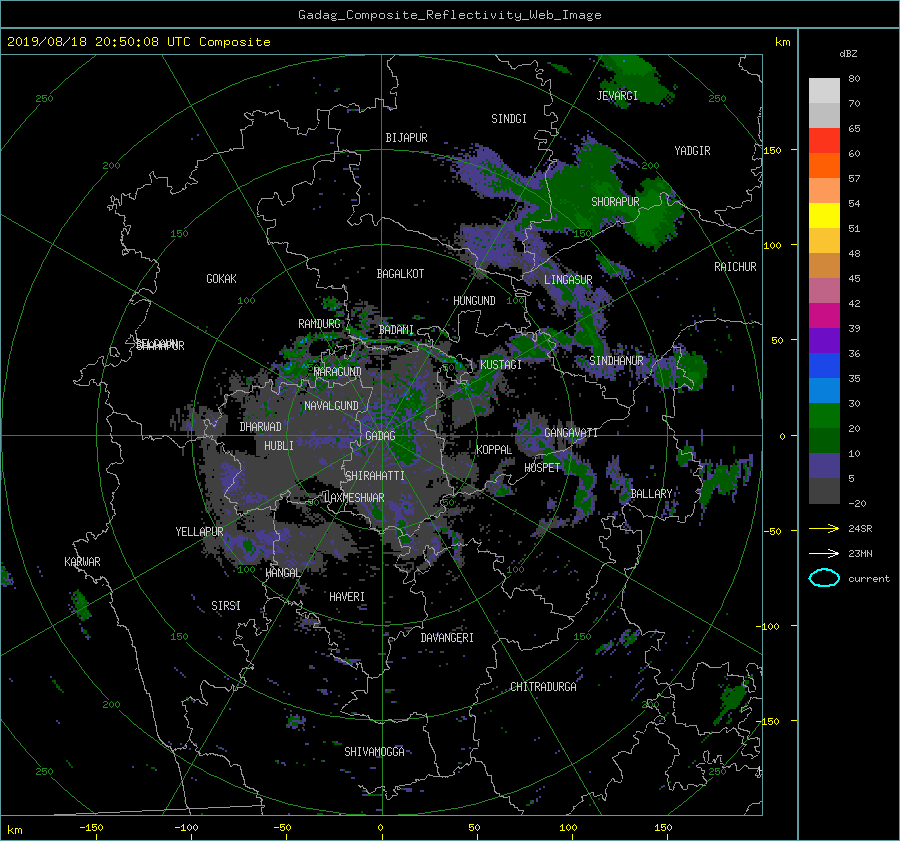
Task: Click the -100 tick on right axis
Action: click(x=767, y=626)
